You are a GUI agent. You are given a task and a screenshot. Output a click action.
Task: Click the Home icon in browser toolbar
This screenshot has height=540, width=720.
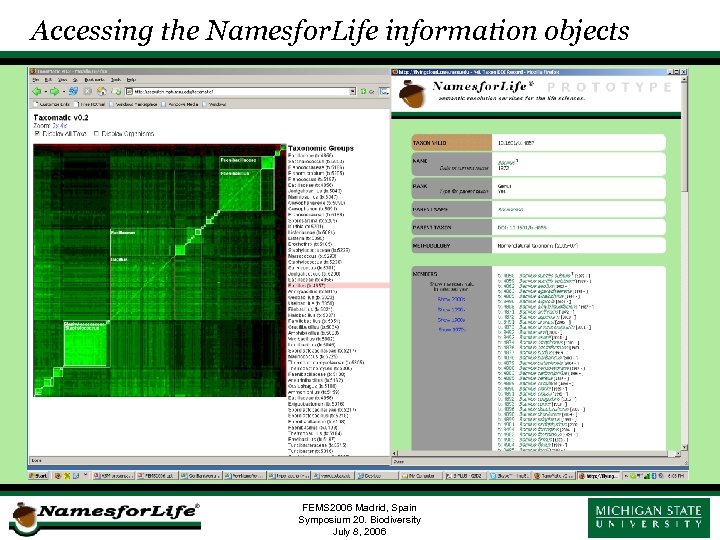pyautogui.click(x=101, y=91)
